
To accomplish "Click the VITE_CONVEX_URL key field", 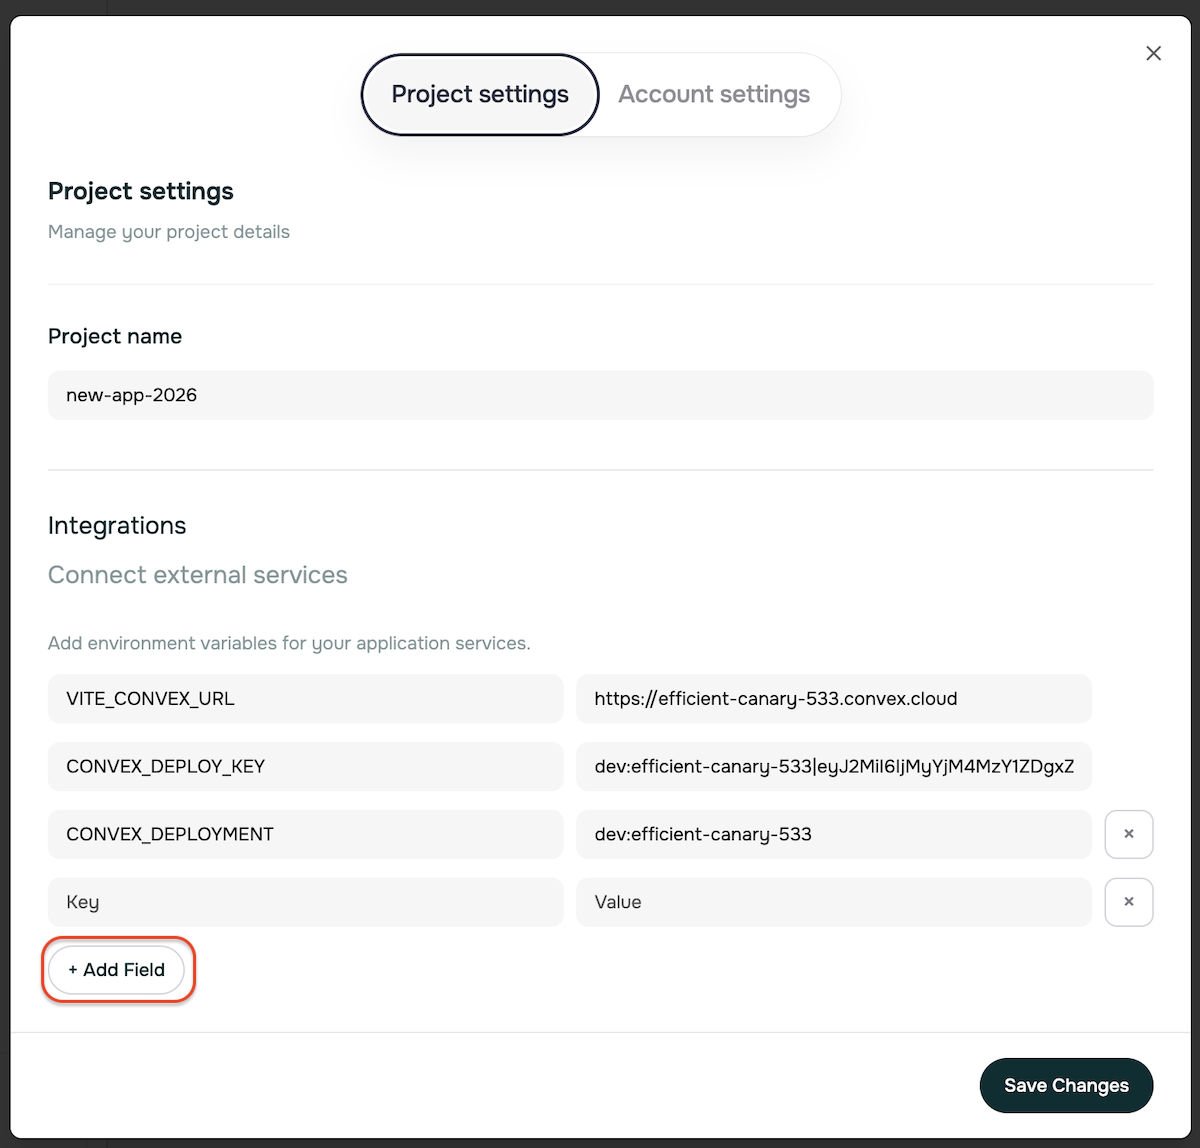I will pyautogui.click(x=305, y=698).
